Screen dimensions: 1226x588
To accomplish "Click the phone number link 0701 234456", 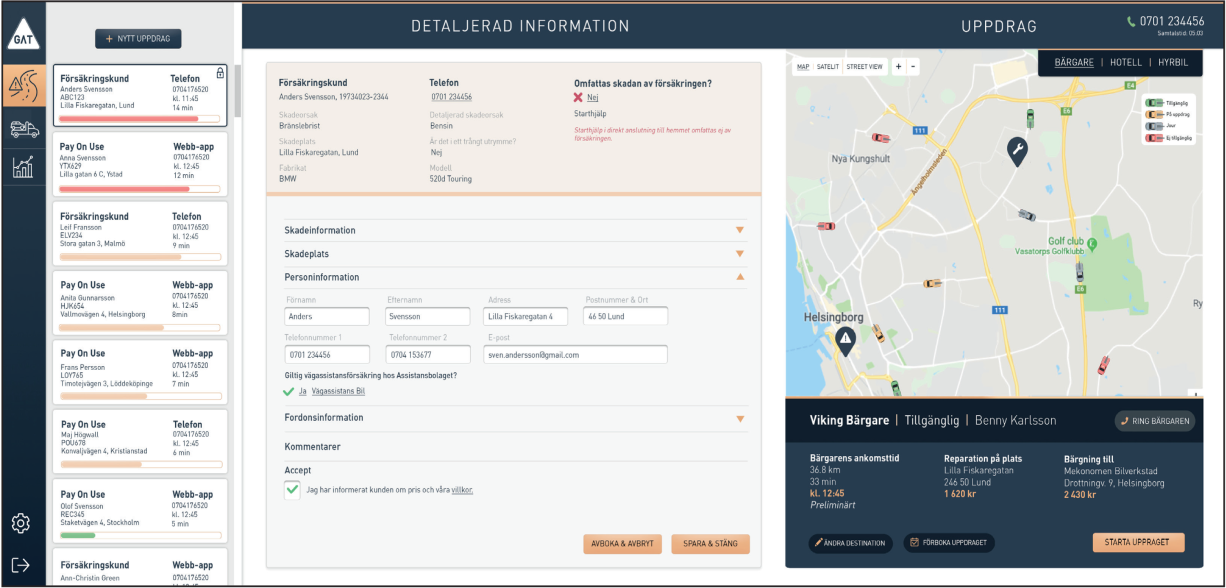I will 451,97.
